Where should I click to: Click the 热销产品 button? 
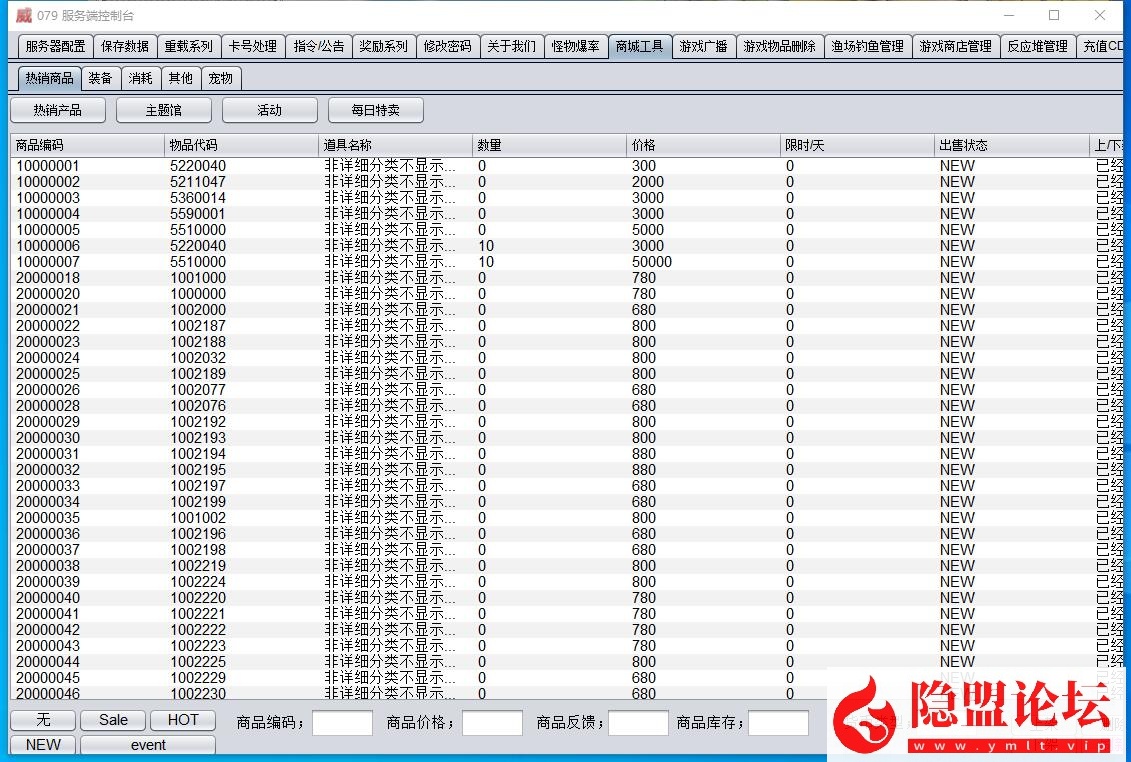pos(57,110)
